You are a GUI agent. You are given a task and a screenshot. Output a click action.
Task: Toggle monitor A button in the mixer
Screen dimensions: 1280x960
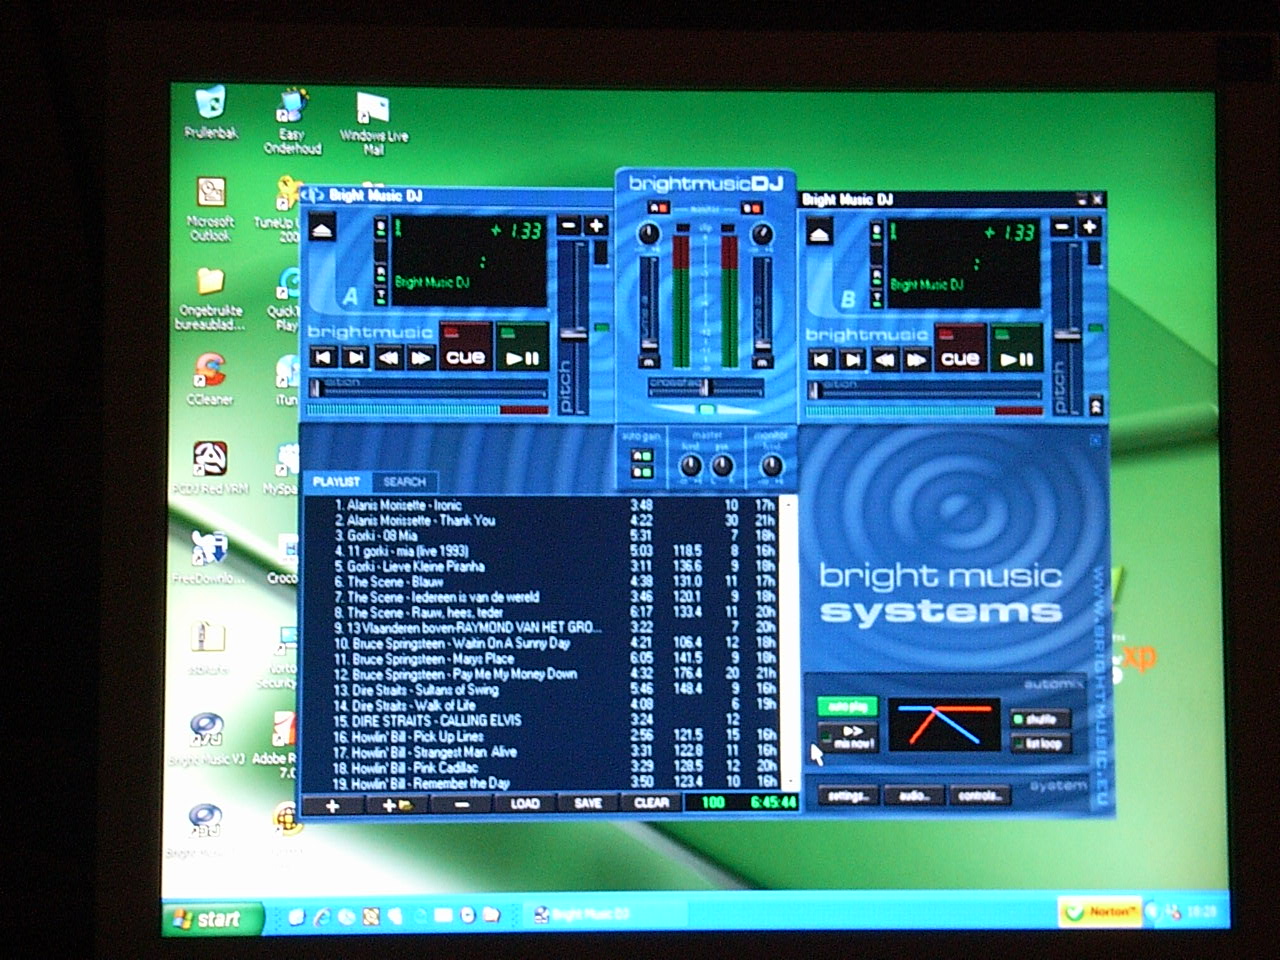tap(658, 208)
